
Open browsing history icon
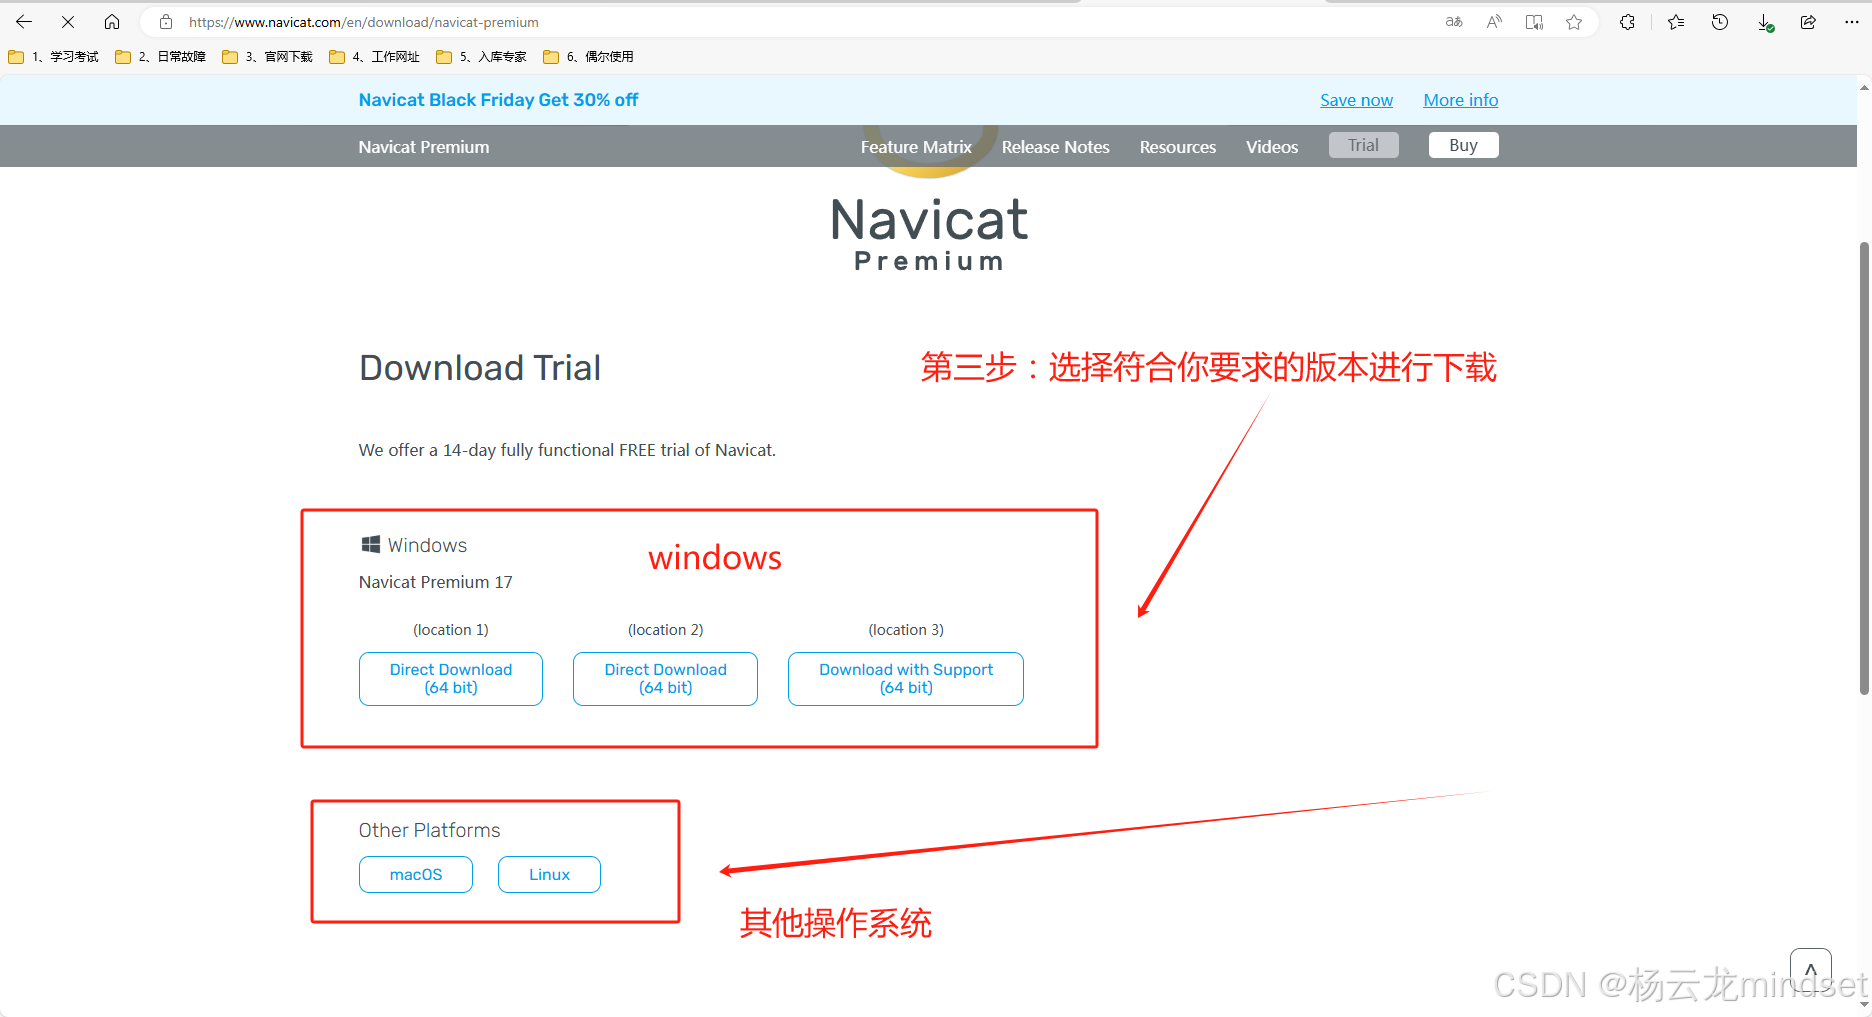point(1720,22)
